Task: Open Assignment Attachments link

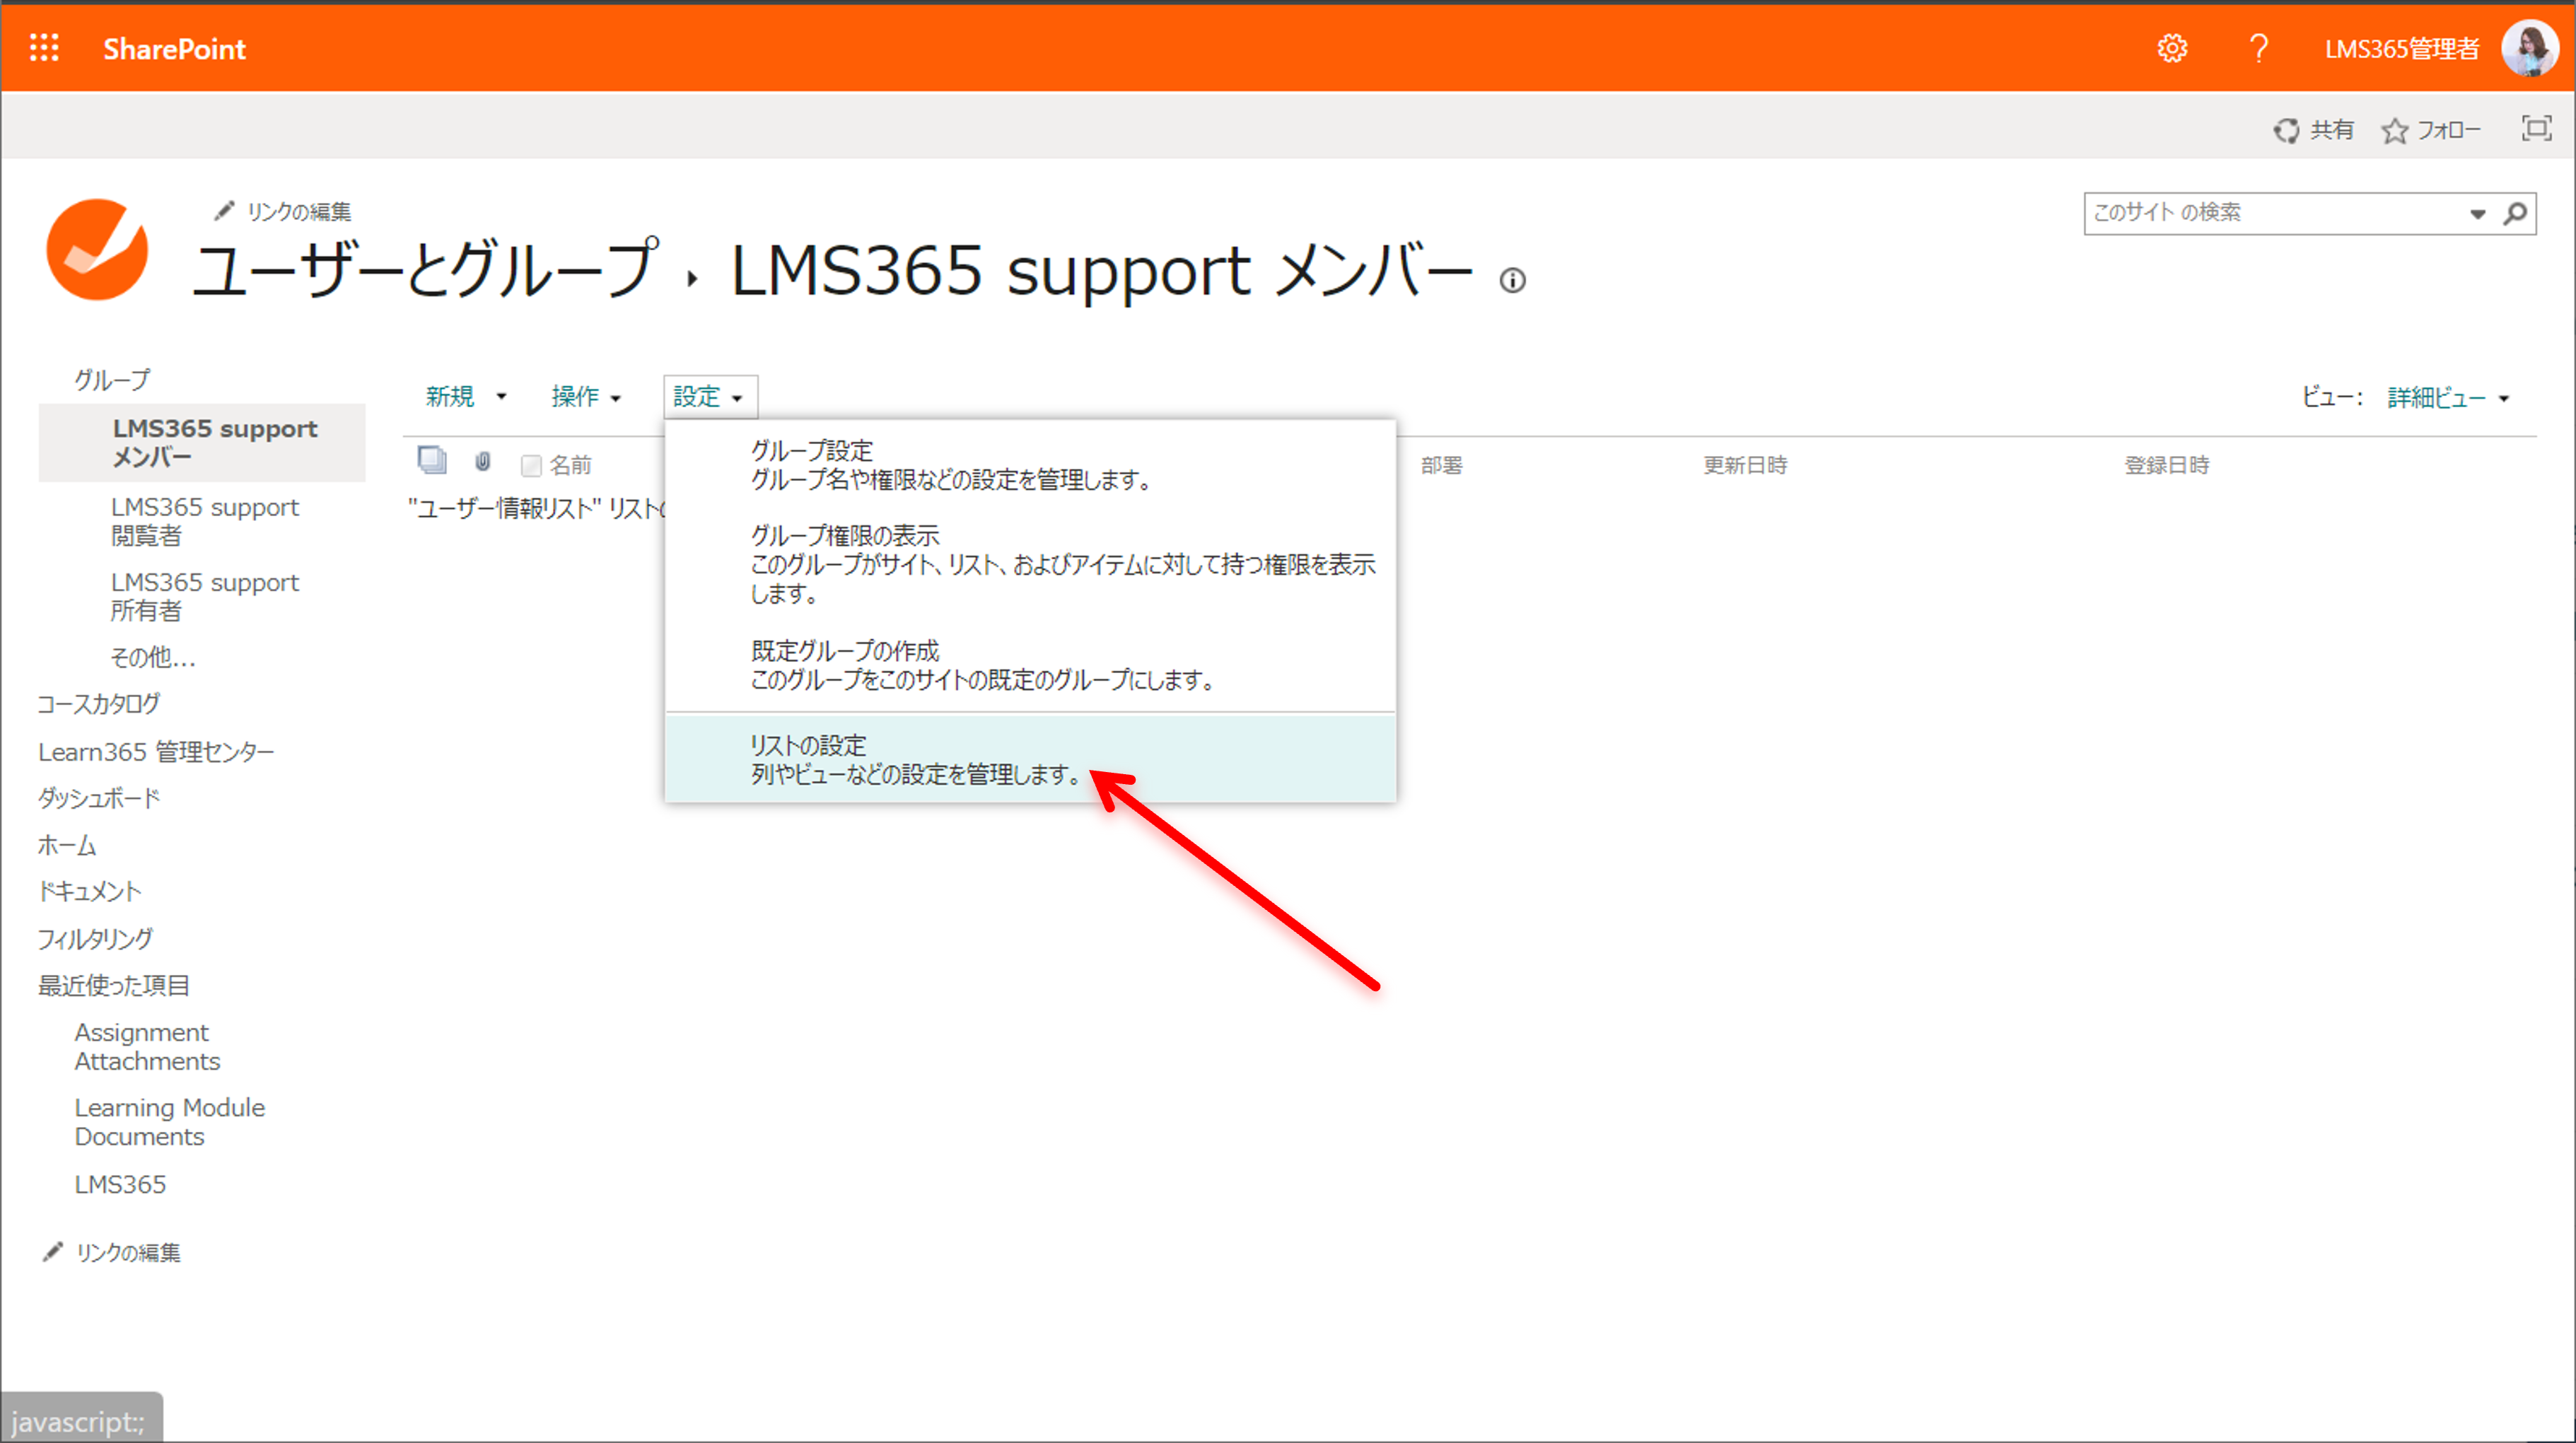Action: [x=147, y=1046]
